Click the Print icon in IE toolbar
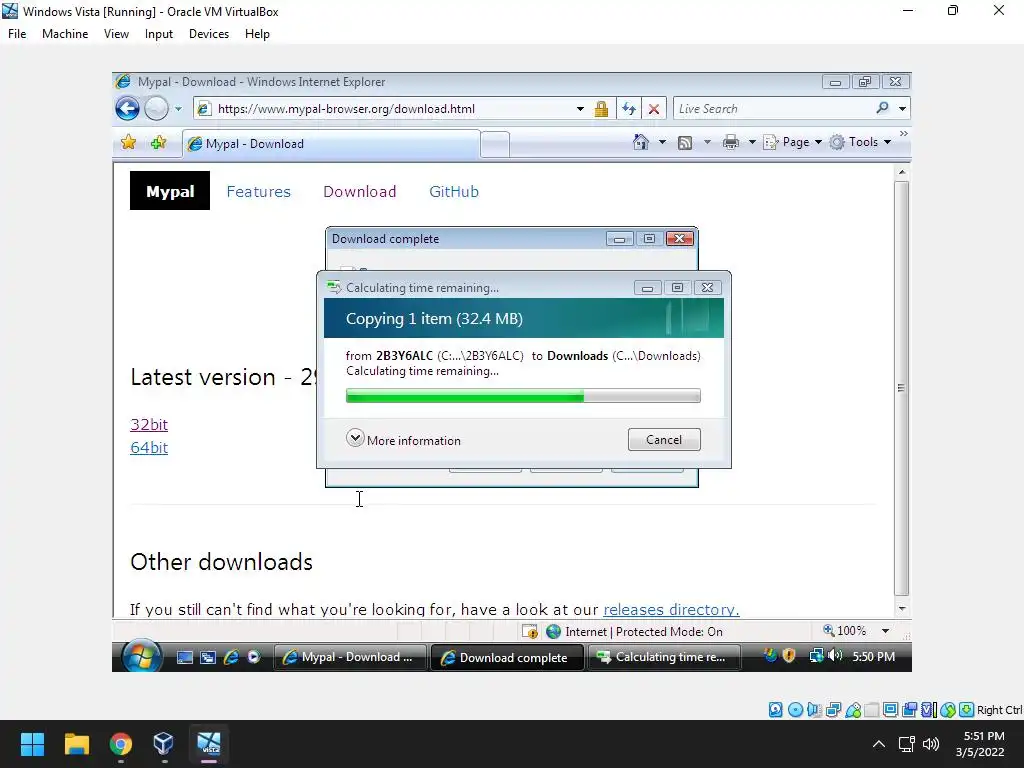This screenshot has height=768, width=1024. click(731, 142)
